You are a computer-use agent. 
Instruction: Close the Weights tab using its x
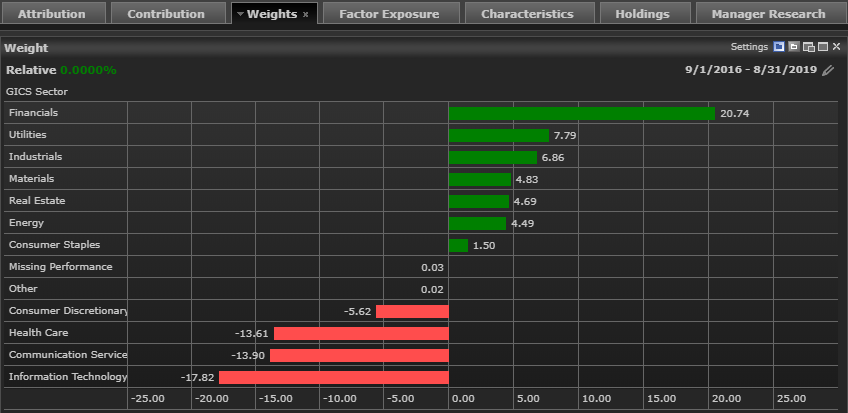[x=305, y=15]
